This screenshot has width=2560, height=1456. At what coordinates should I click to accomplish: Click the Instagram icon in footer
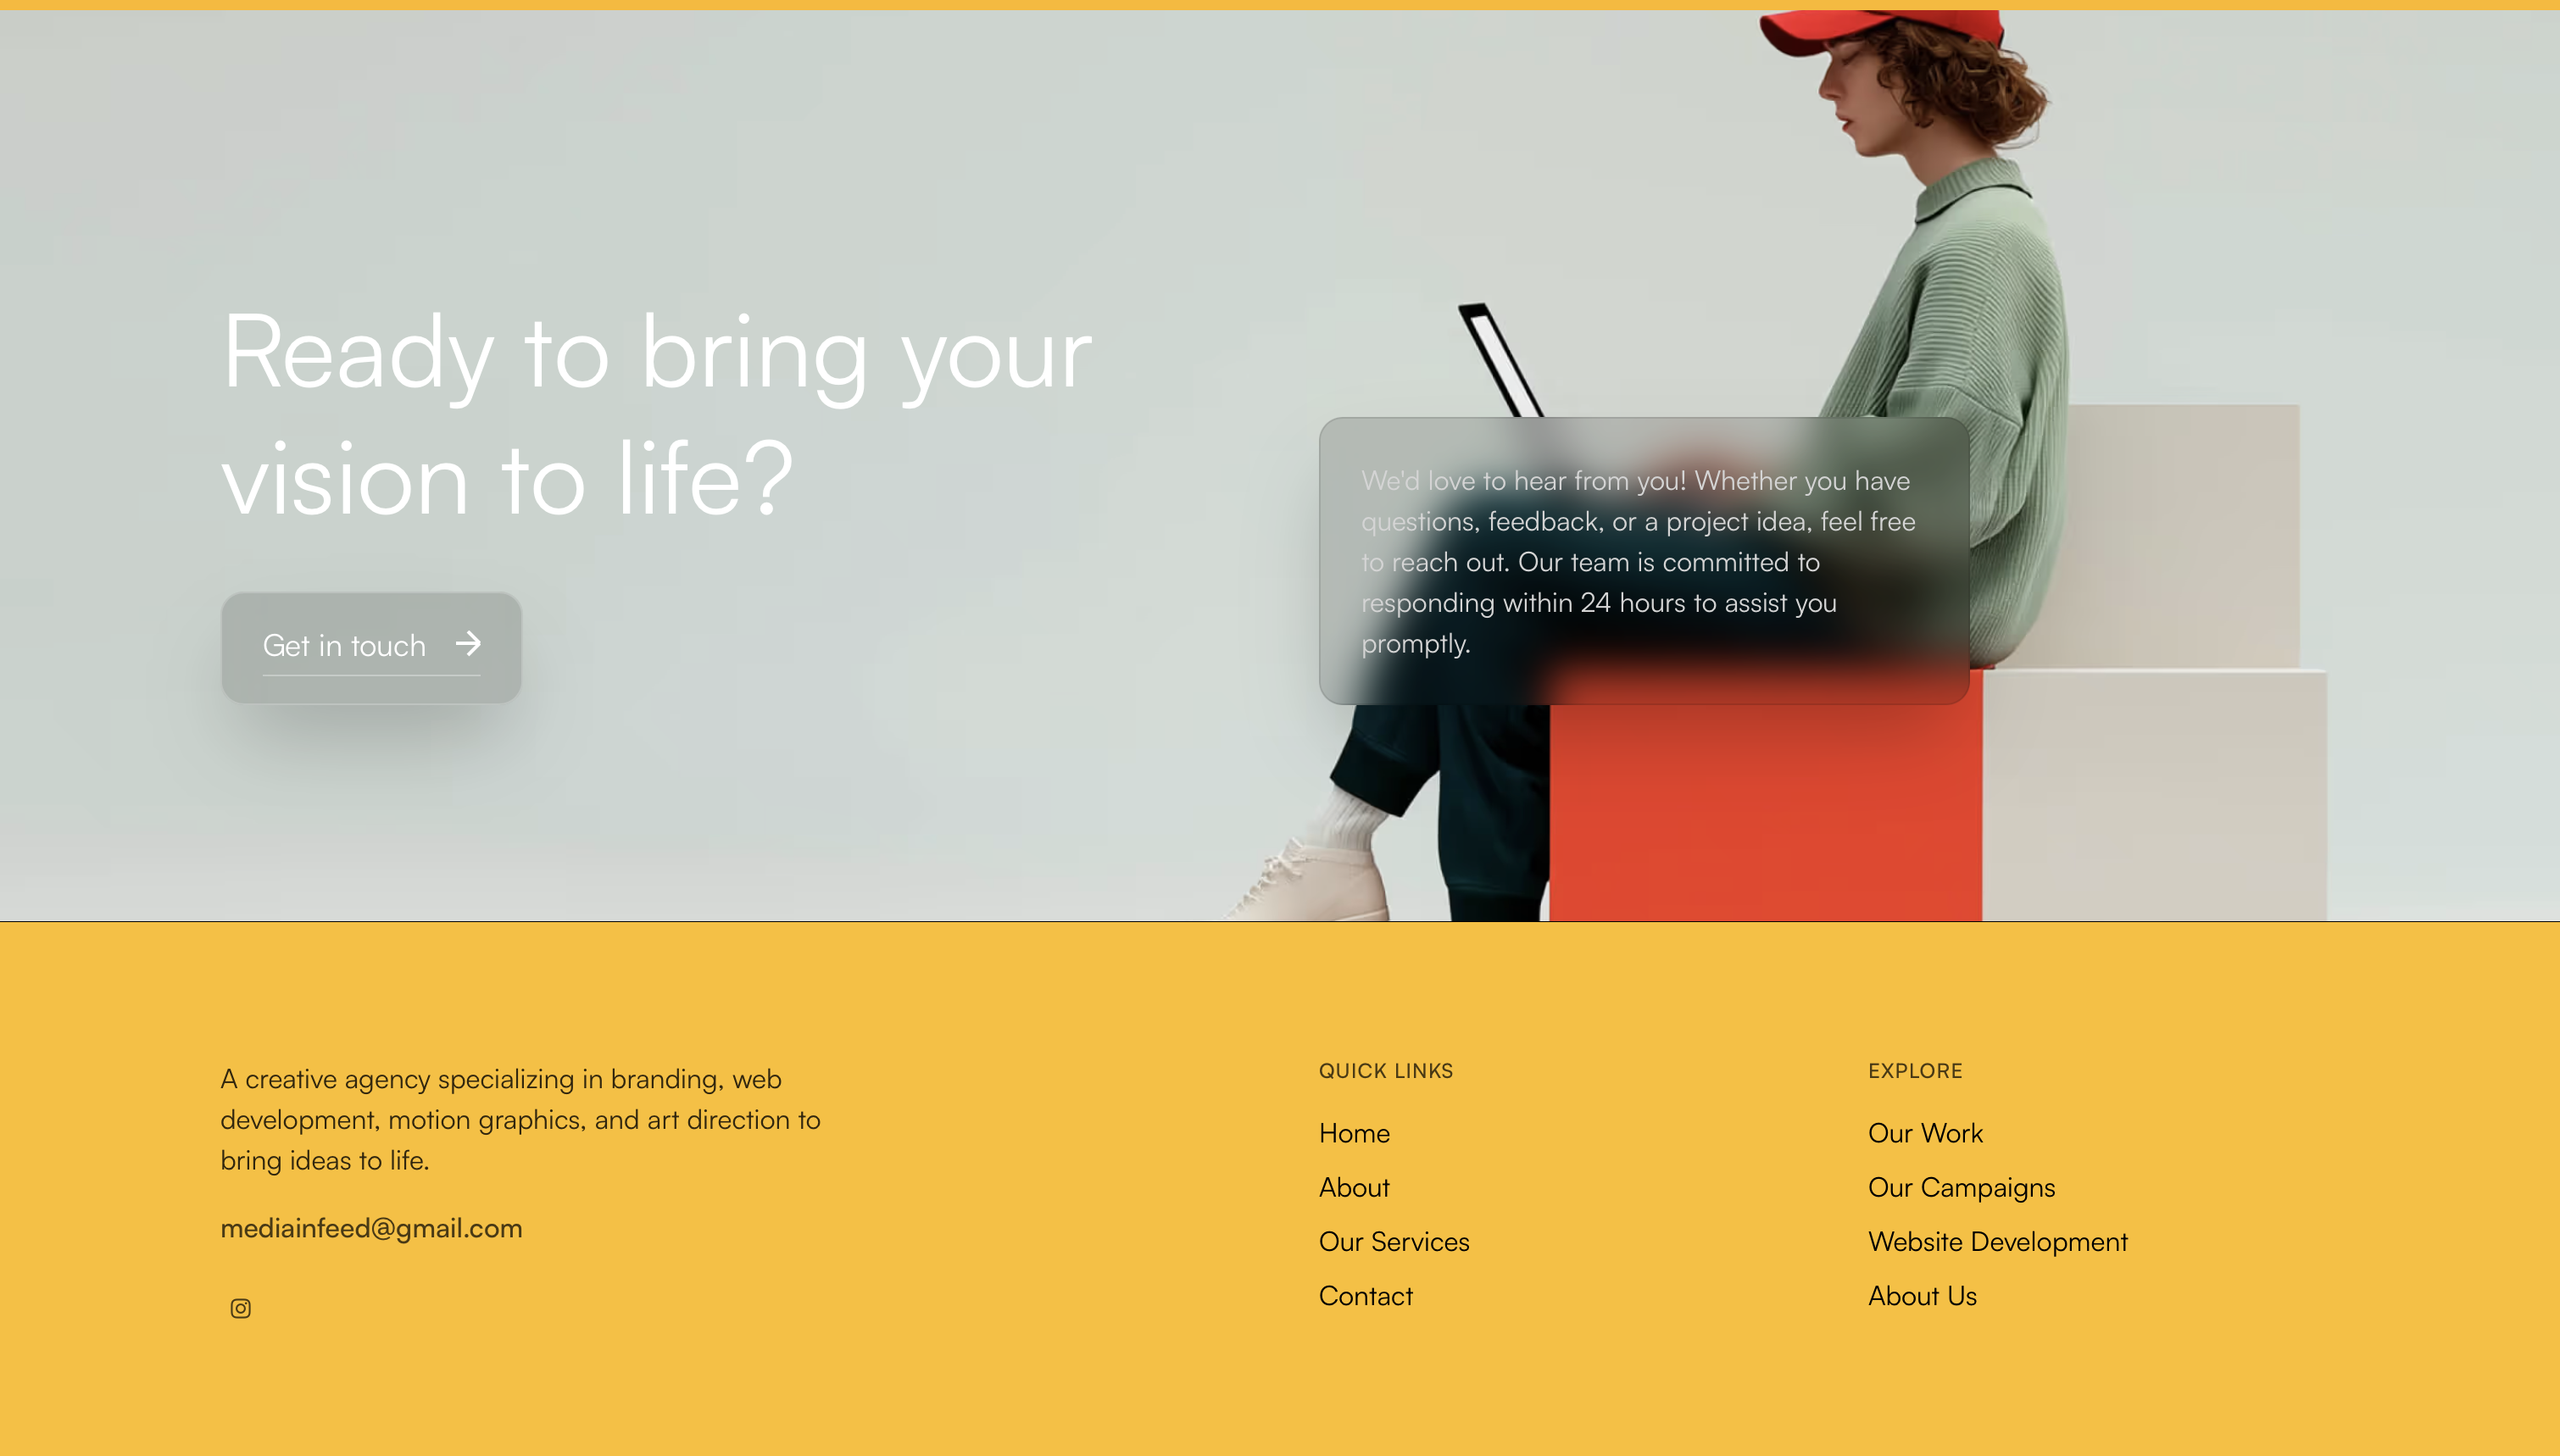tap(240, 1308)
